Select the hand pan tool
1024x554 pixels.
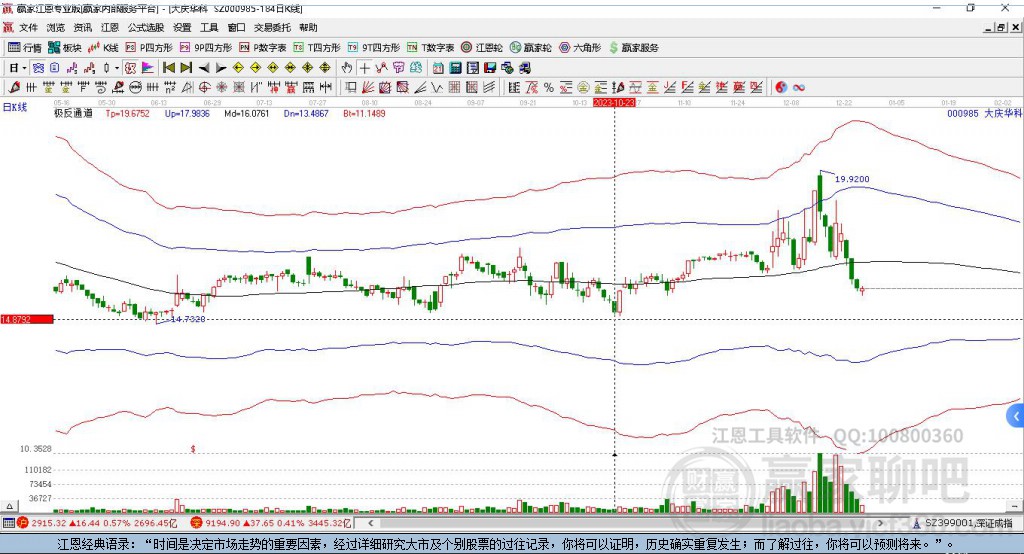tap(347, 68)
